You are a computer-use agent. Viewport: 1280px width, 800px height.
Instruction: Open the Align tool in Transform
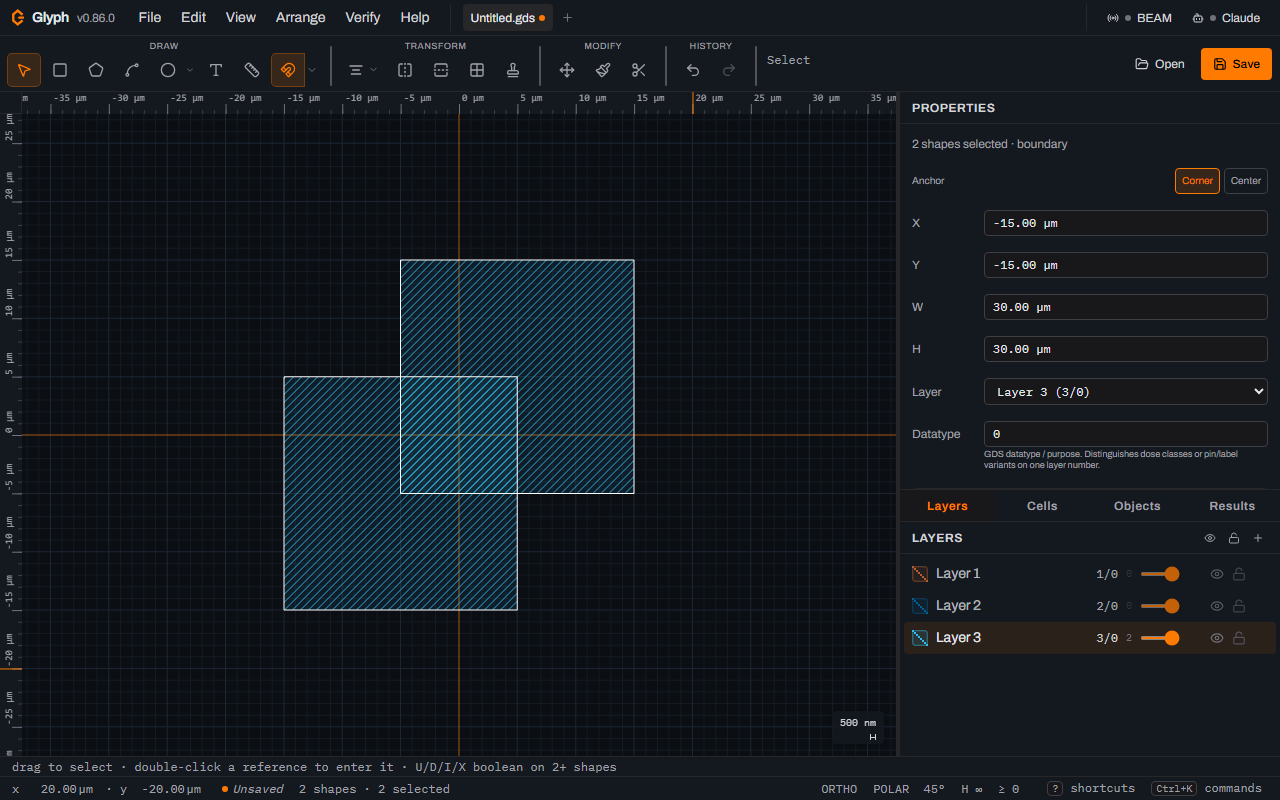(355, 70)
